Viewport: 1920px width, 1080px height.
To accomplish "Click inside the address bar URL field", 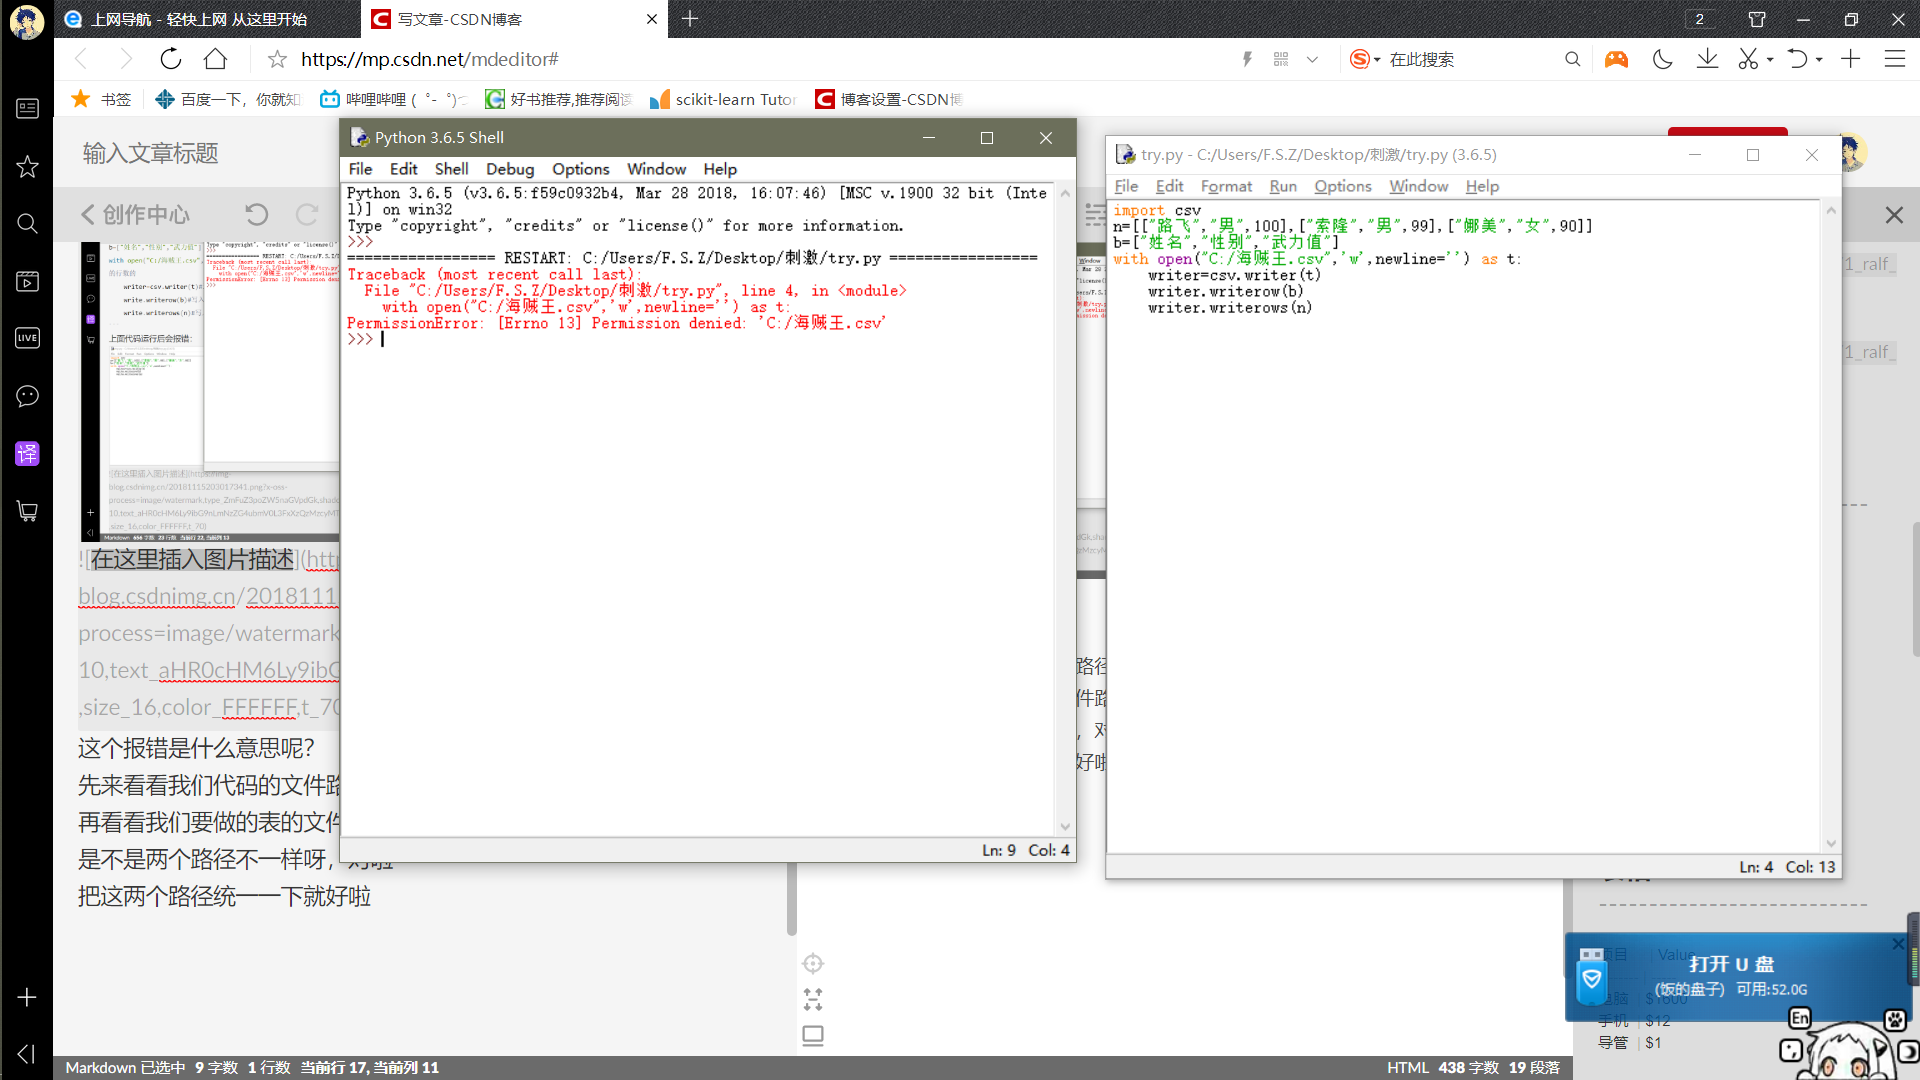I will pos(430,59).
